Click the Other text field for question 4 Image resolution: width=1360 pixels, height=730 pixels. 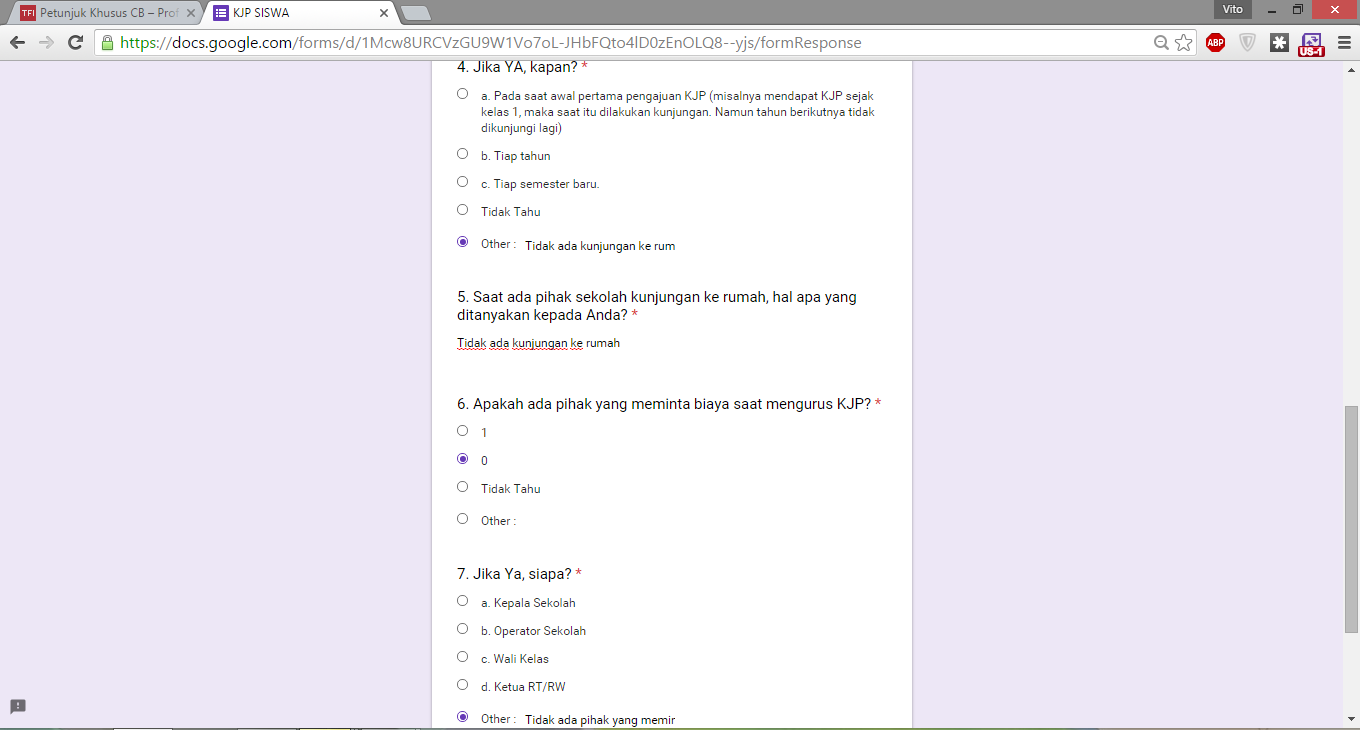click(x=600, y=246)
